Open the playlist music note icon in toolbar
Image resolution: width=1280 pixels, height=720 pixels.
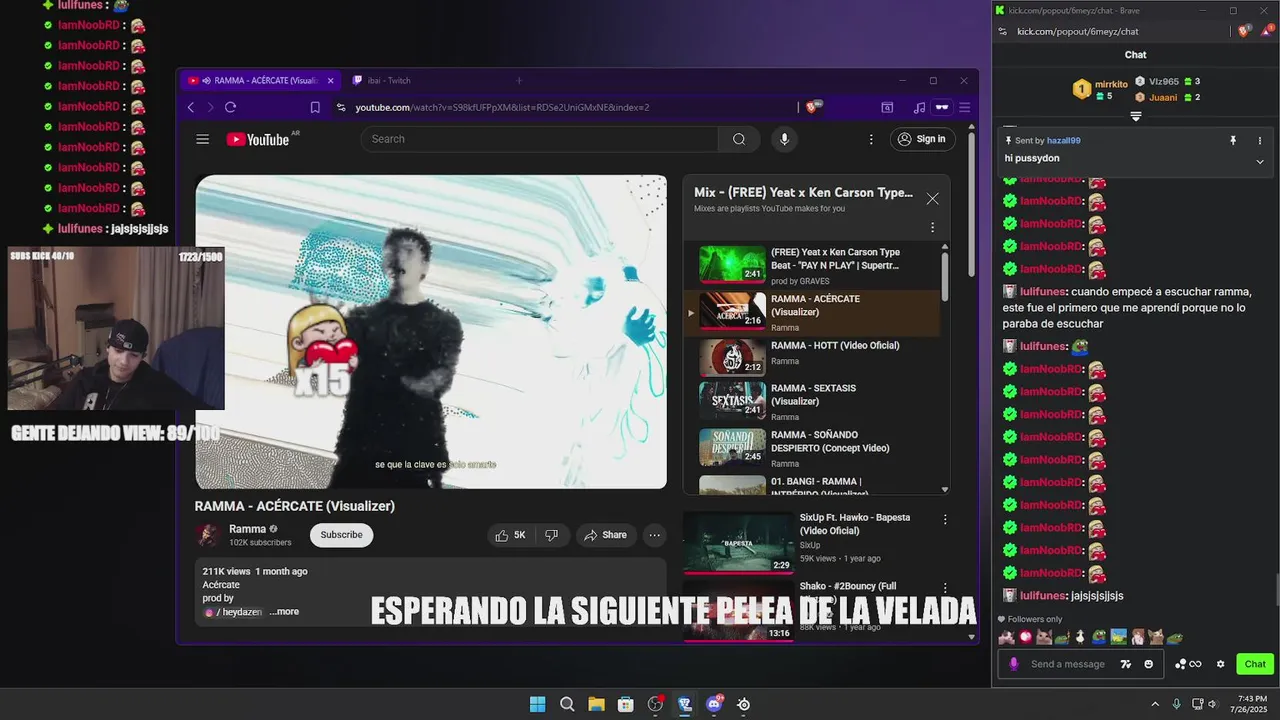coord(919,107)
